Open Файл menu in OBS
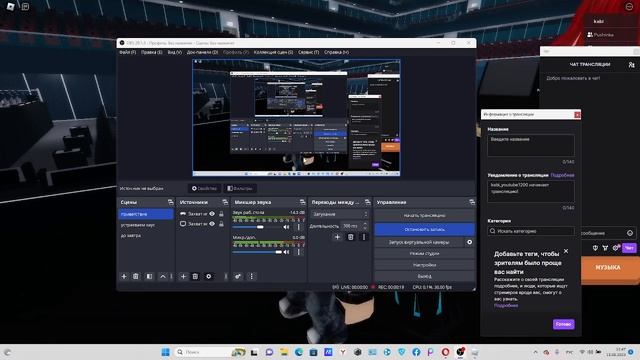640x360 pixels. [127, 52]
